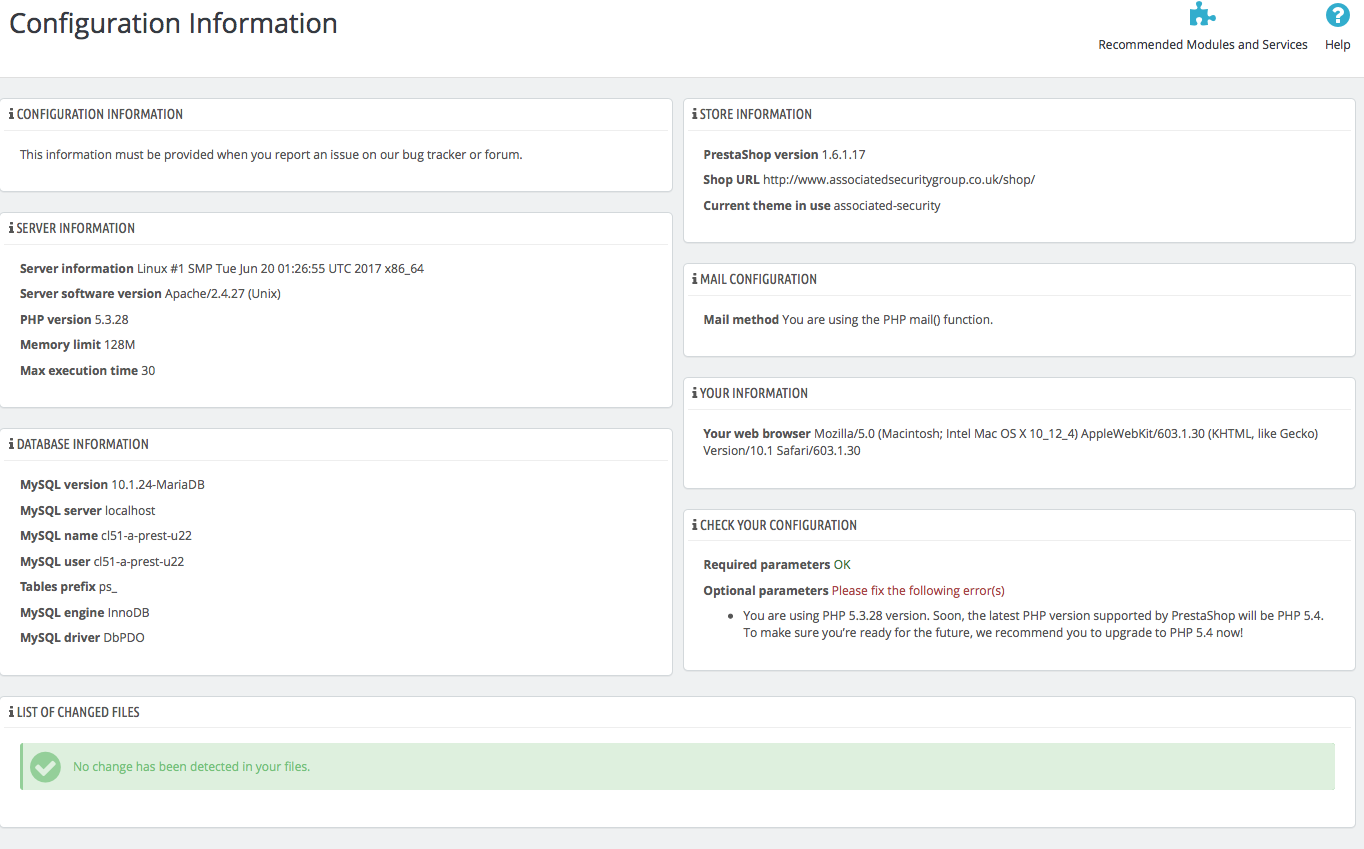Screen dimensions: 1364x849
Task: Click Your web browser Mozilla/5.0 user agent text
Action: [x=1011, y=442]
